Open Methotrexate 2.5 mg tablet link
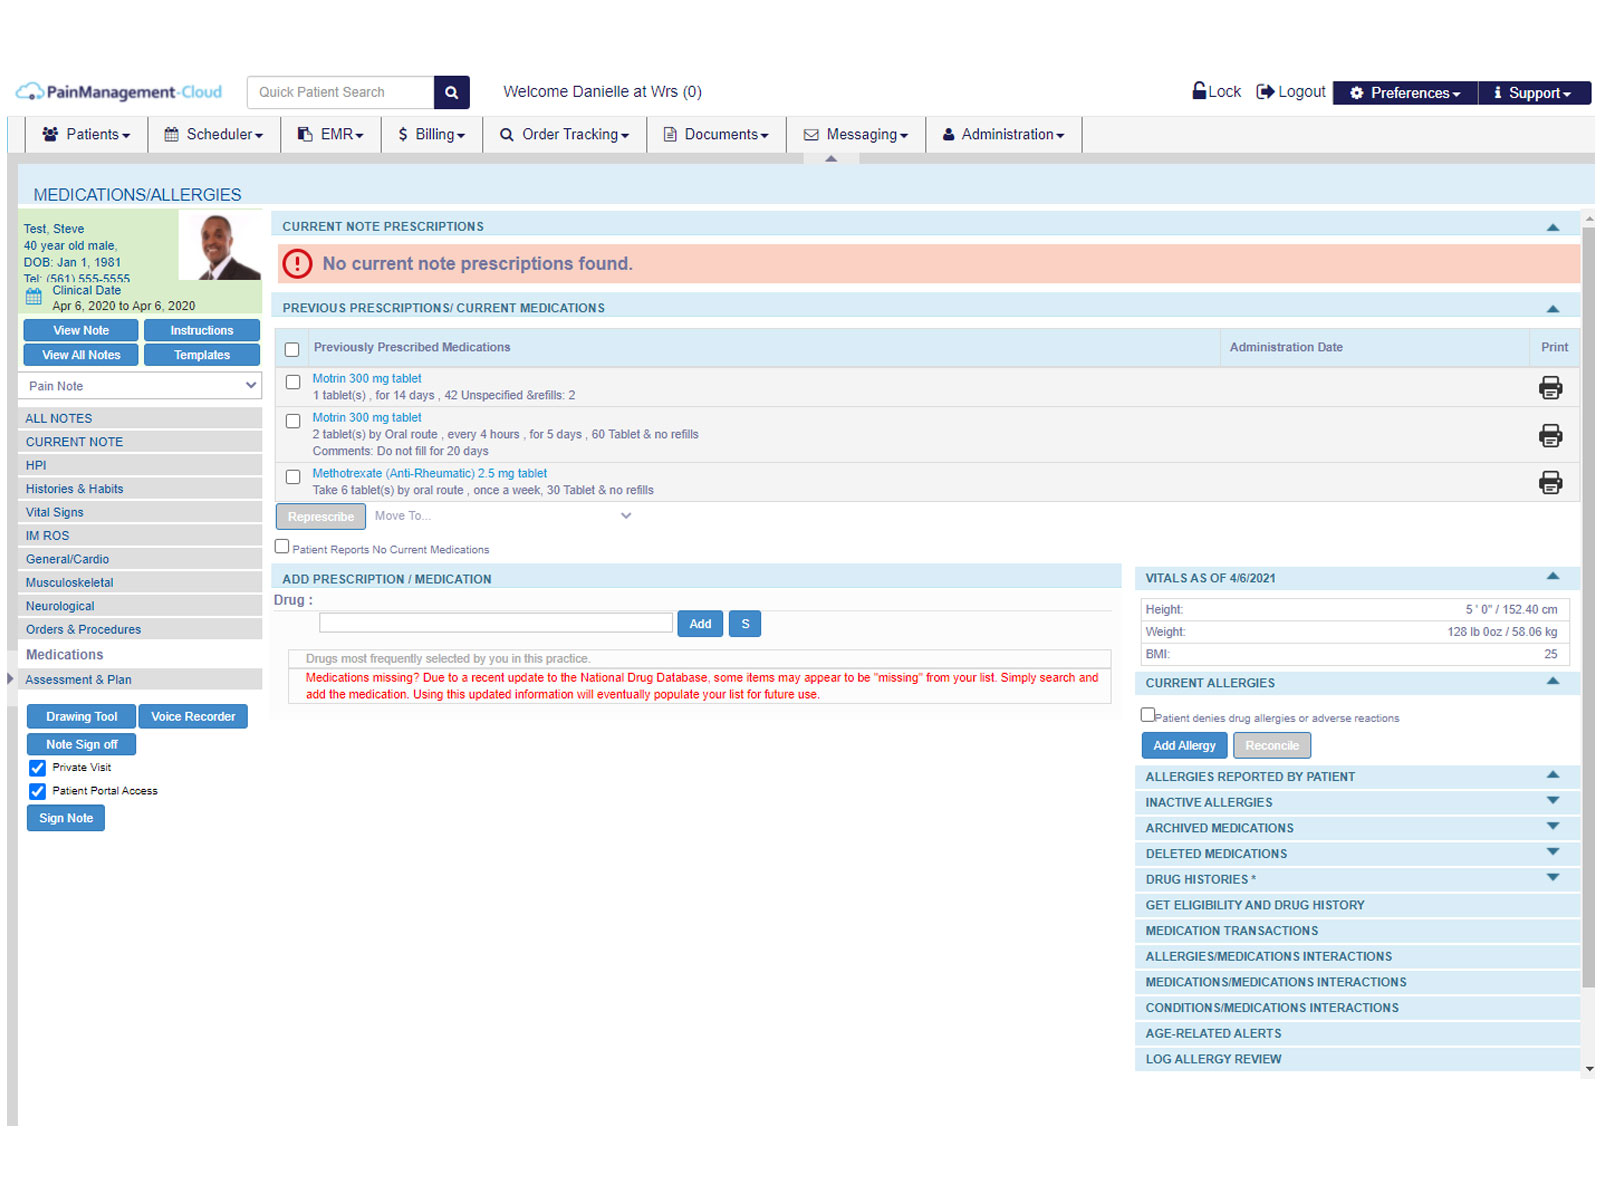This screenshot has width=1600, height=1200. click(x=430, y=474)
